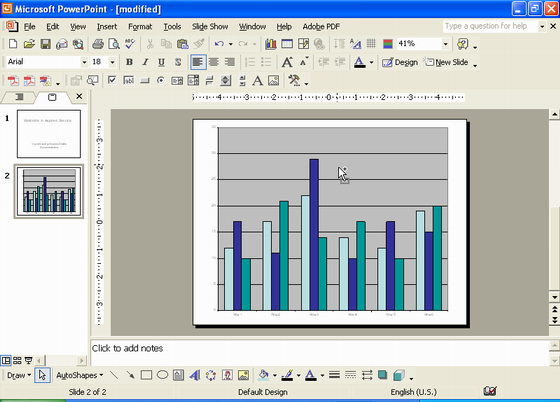Viewport: 560px width, 402px height.
Task: Click the New Slide button
Action: [x=446, y=62]
